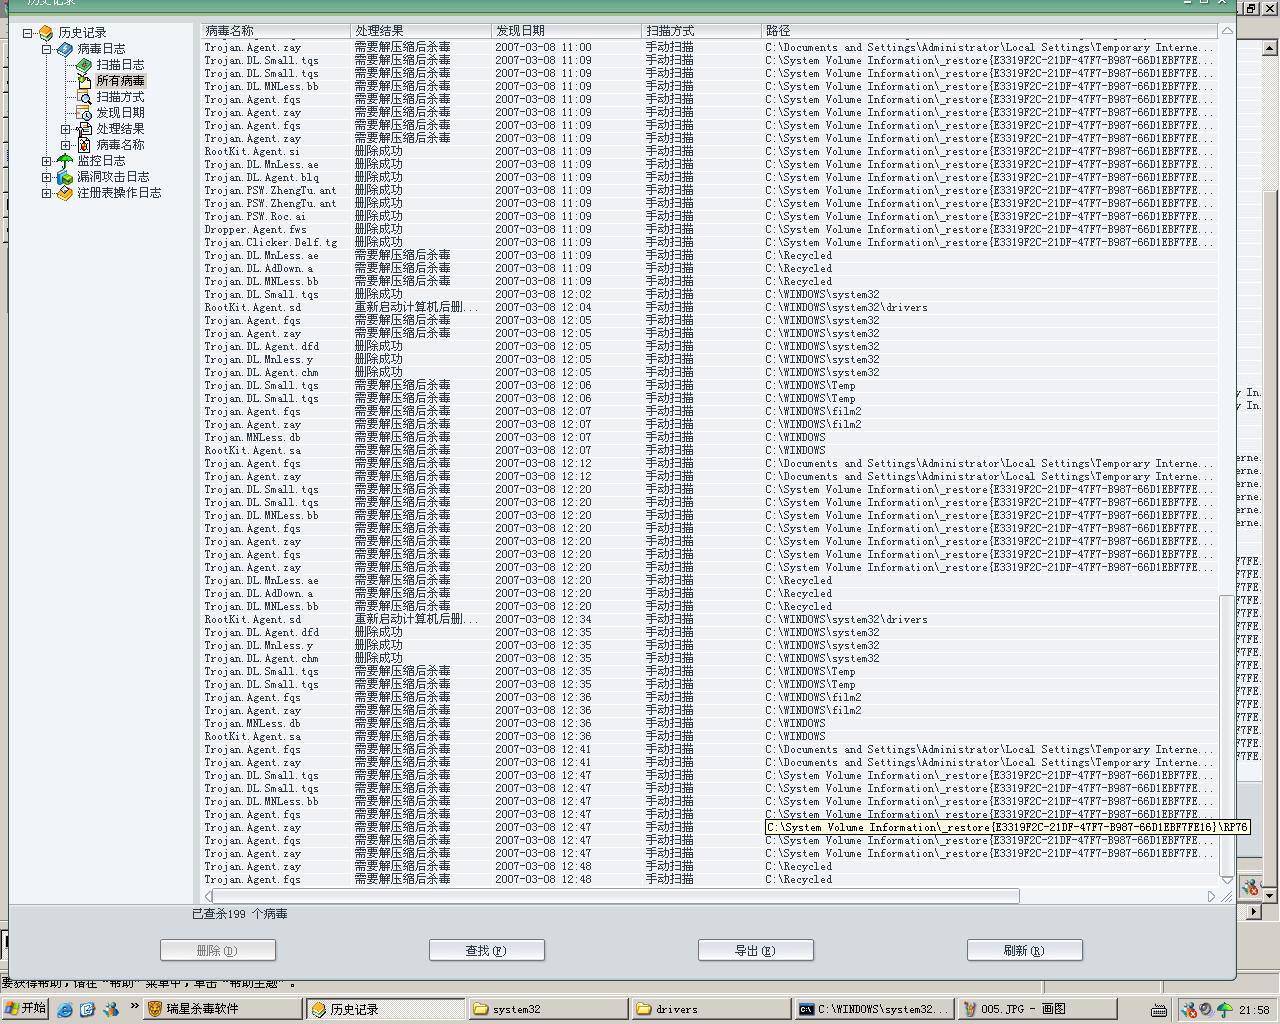The height and width of the screenshot is (1024, 1280).
Task: Click the 历史记录 root node icon
Action: [46, 33]
